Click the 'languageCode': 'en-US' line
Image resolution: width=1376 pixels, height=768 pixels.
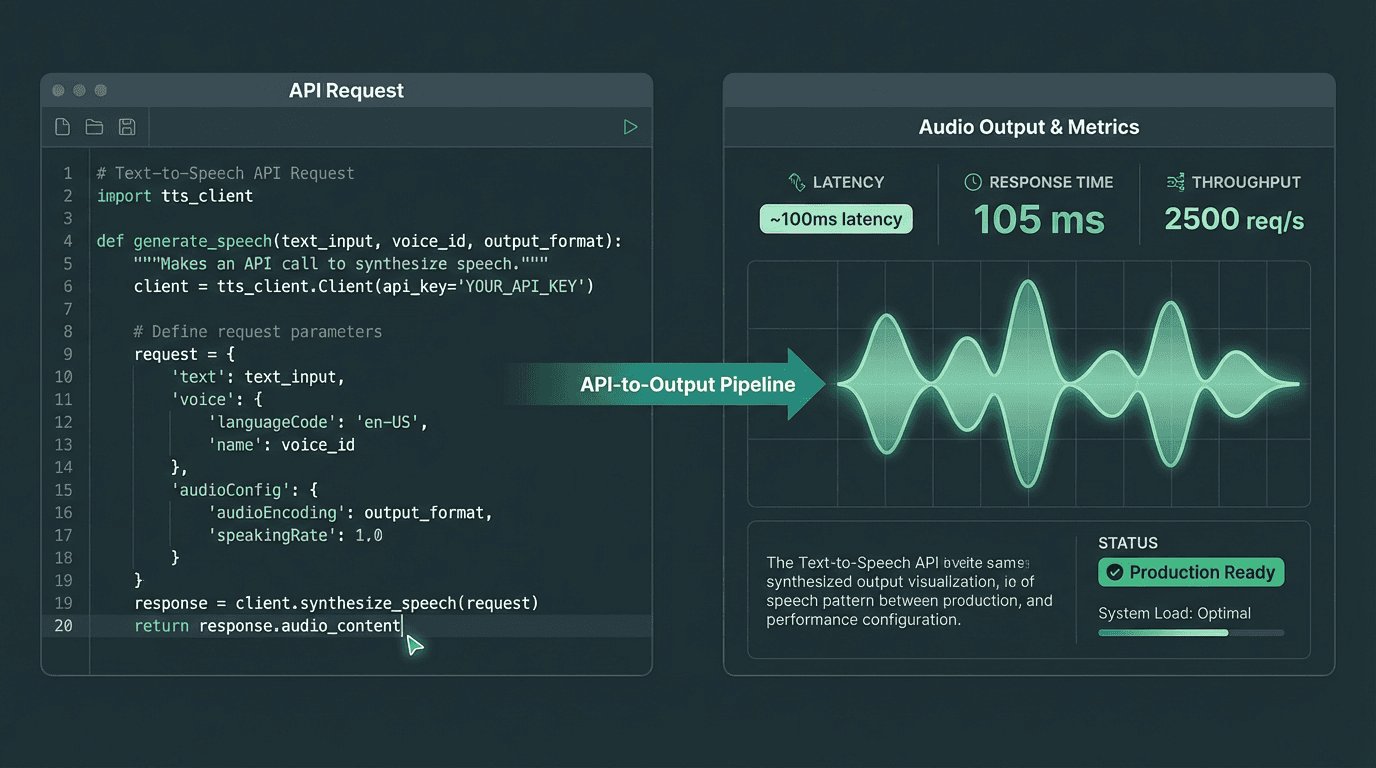(318, 422)
